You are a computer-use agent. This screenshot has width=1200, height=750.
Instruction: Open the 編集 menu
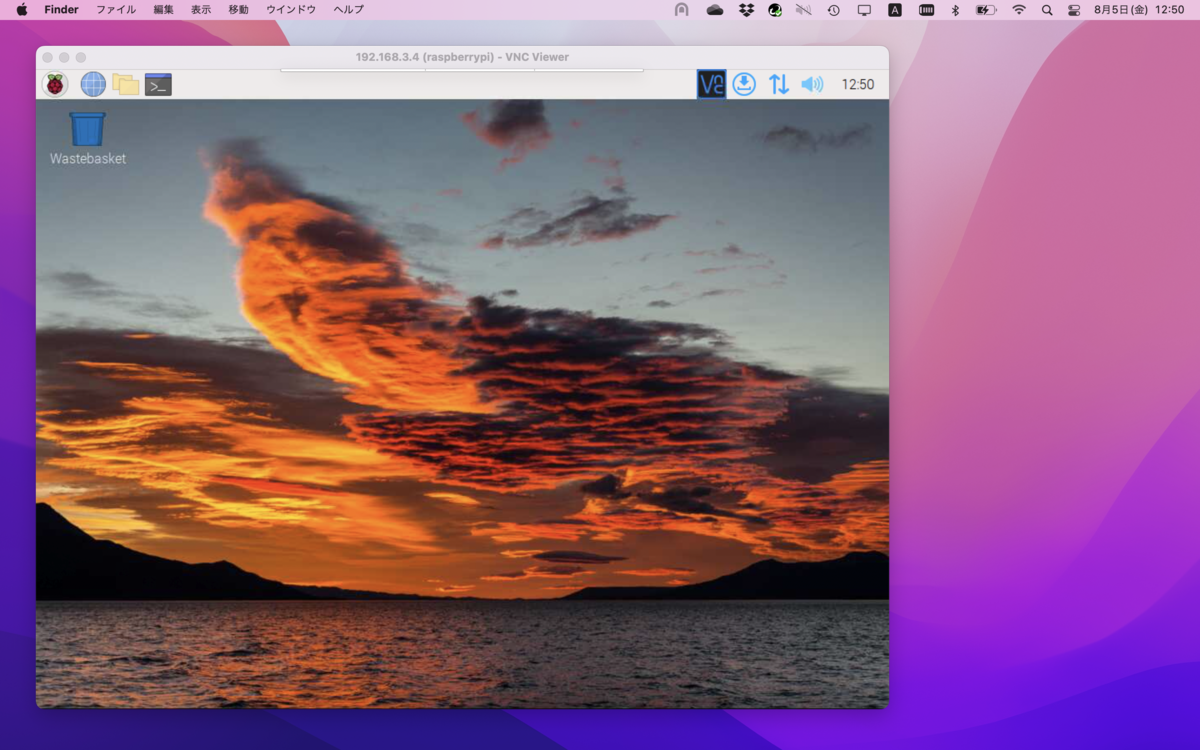tap(163, 10)
